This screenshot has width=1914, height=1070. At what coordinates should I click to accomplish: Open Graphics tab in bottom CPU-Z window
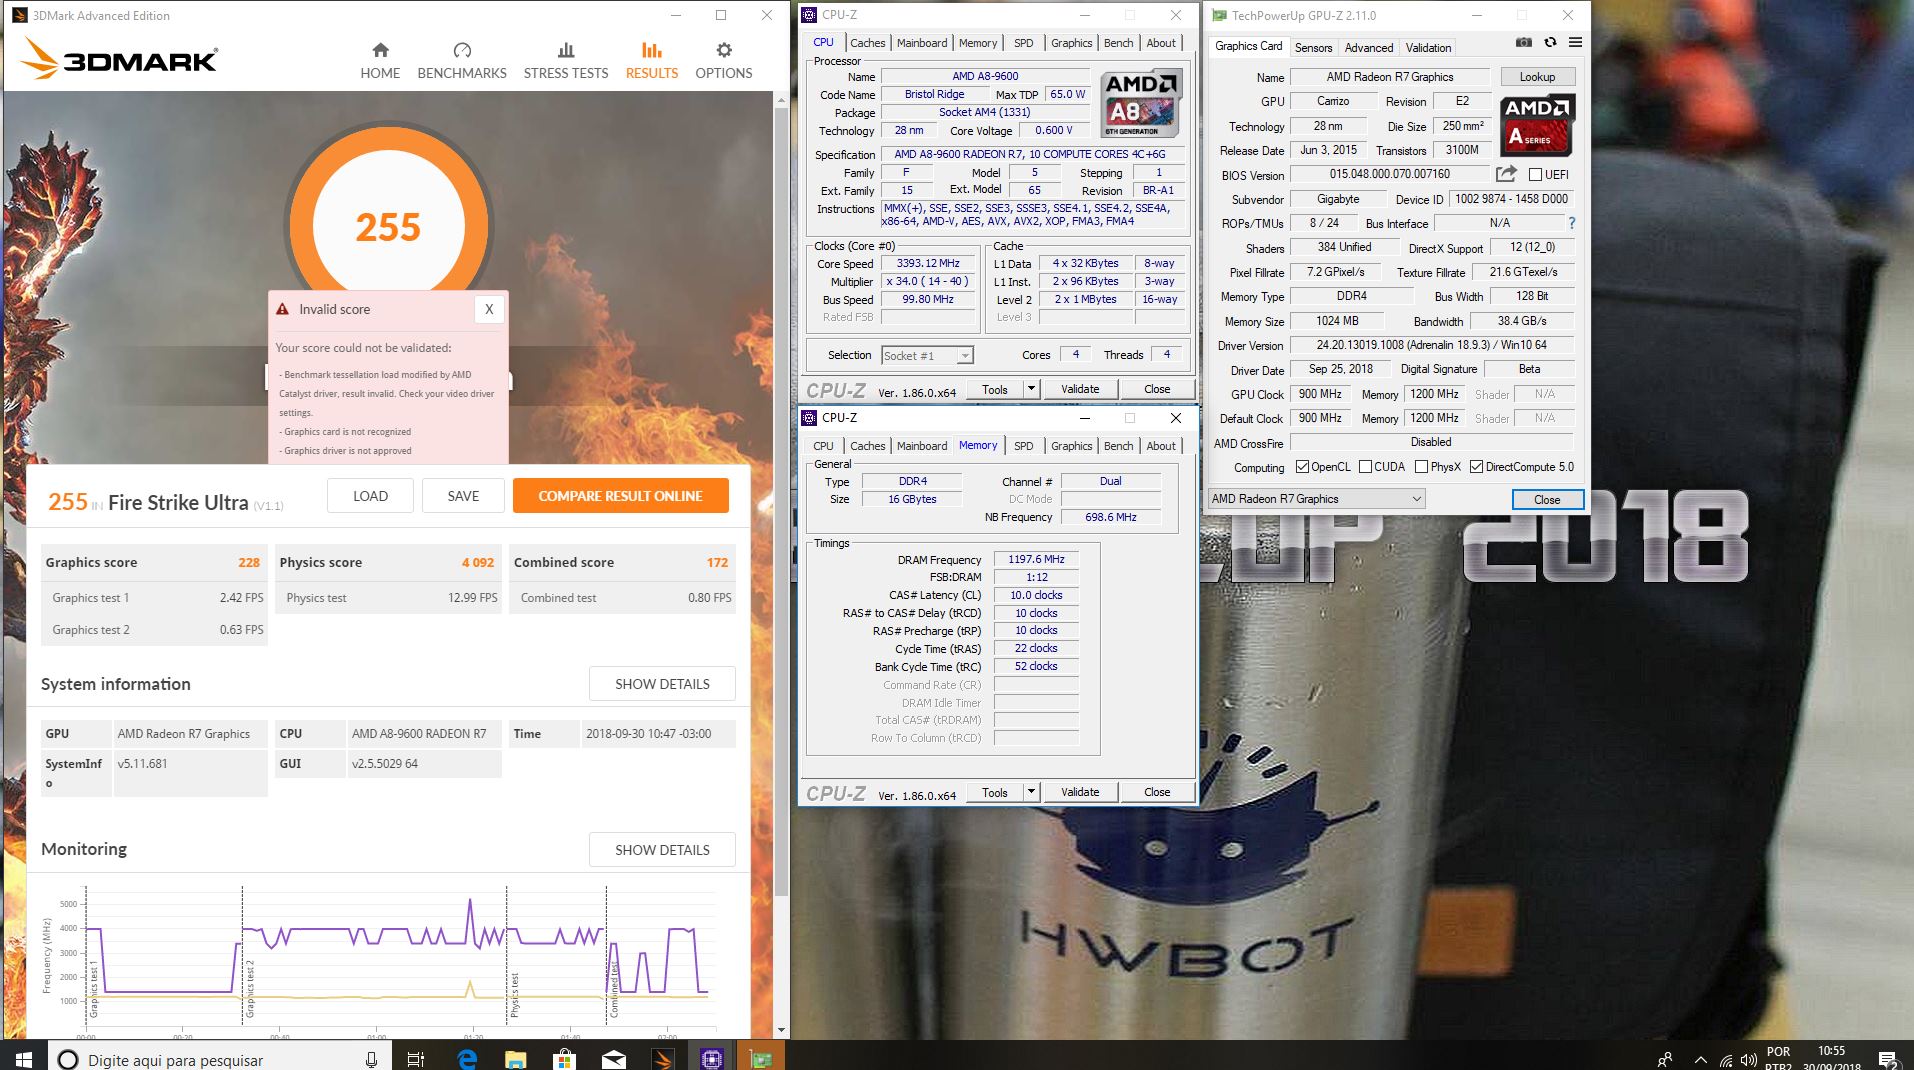click(1071, 446)
